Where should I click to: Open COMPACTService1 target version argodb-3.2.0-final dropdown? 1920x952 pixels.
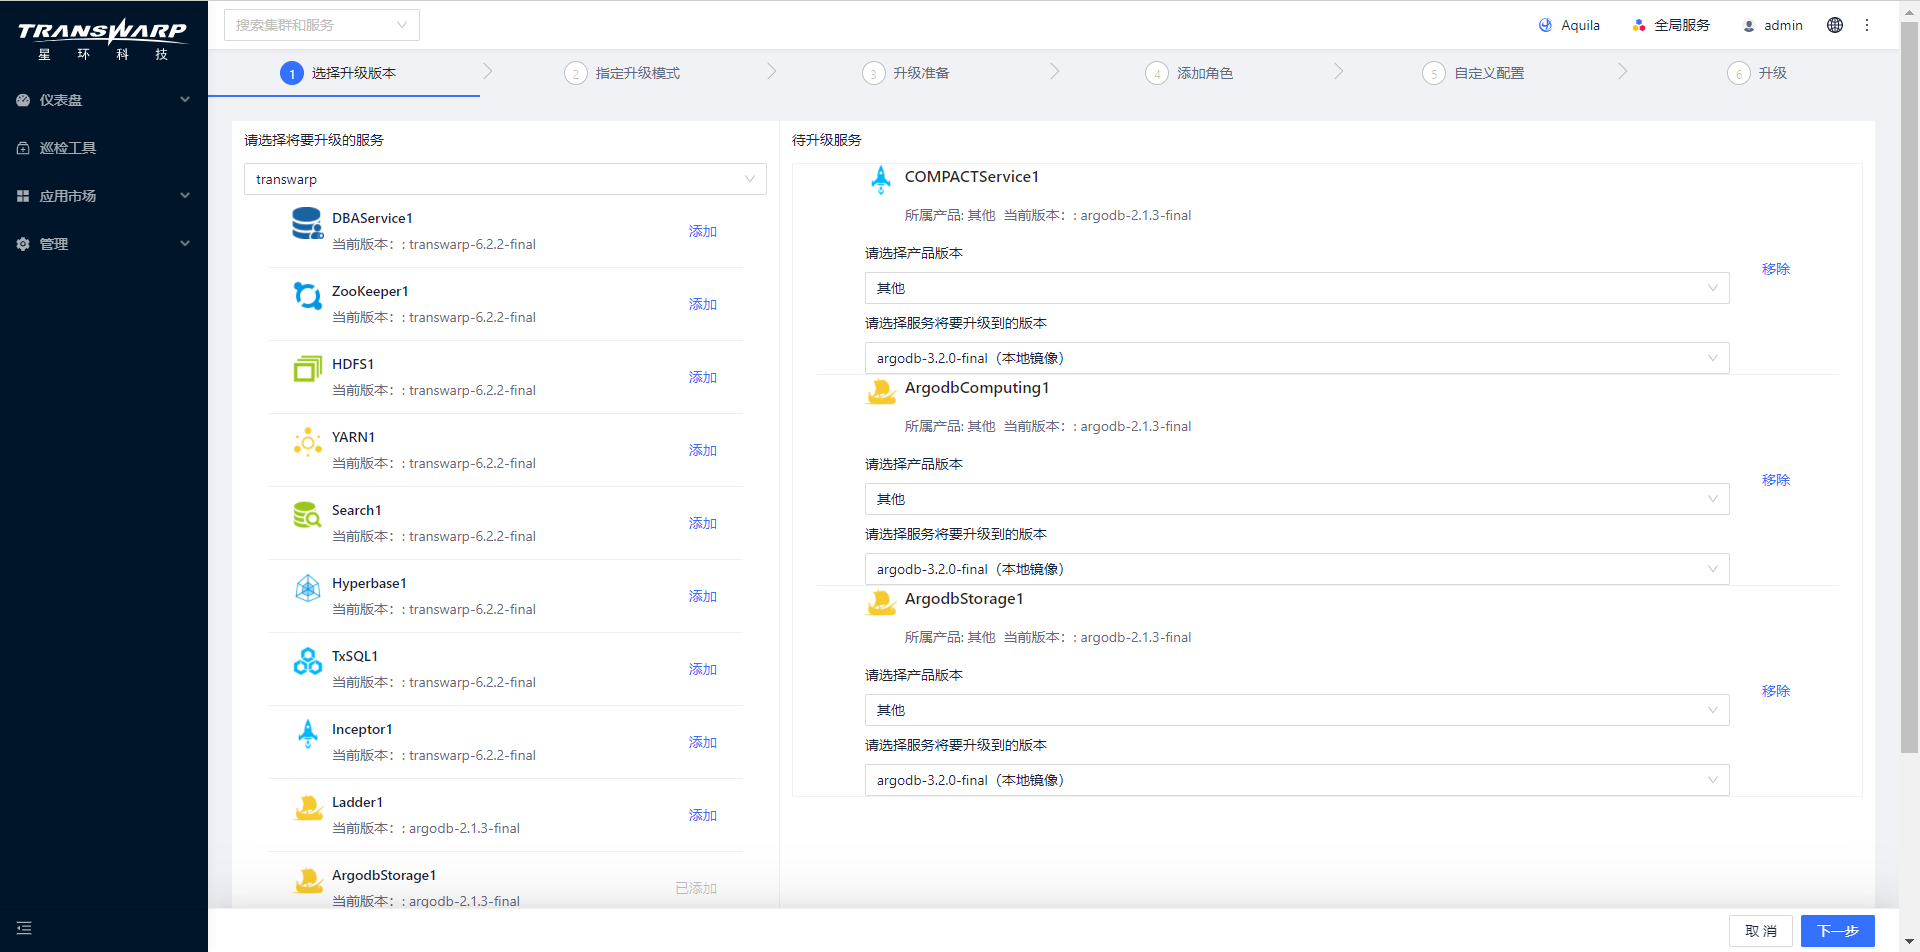coord(1297,358)
